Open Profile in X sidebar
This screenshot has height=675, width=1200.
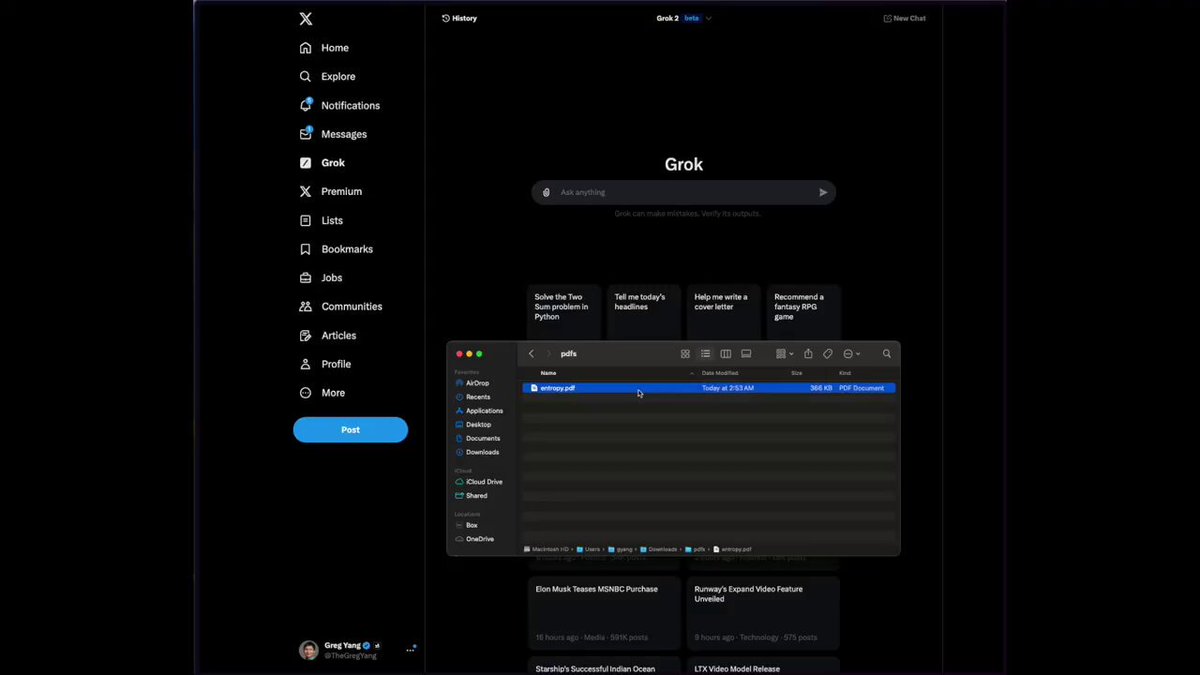pos(325,364)
